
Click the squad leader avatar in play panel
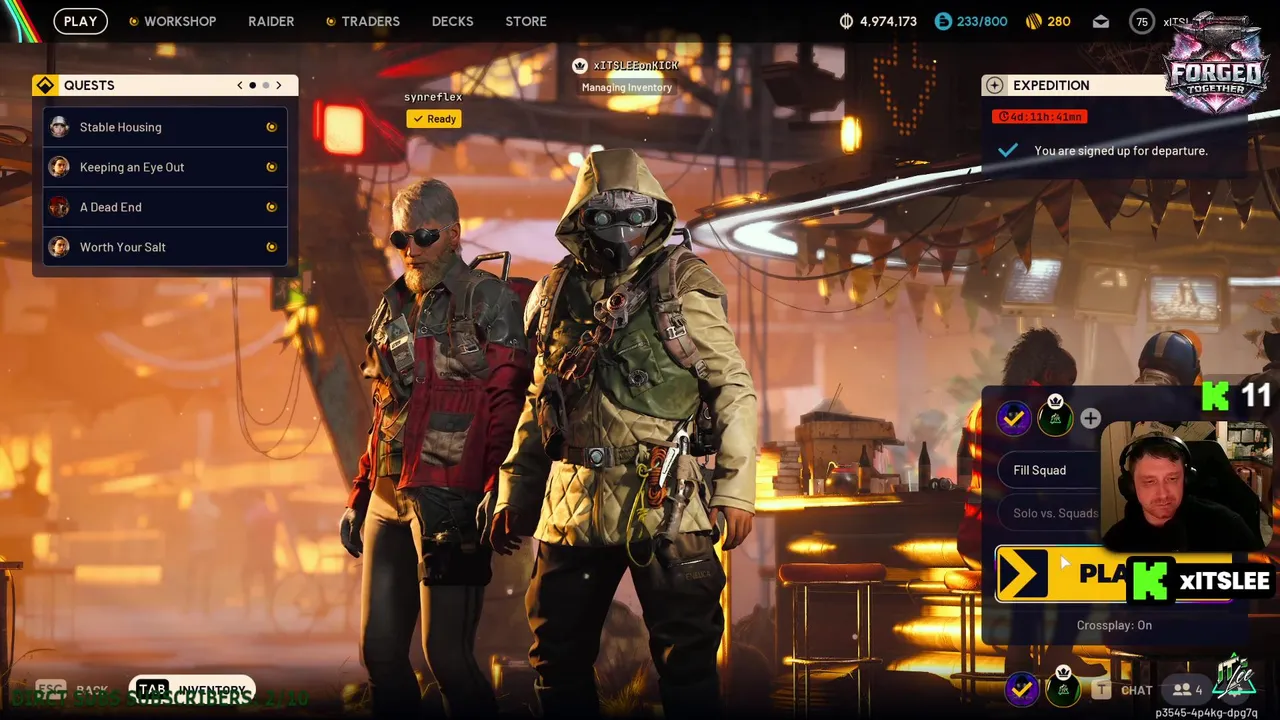click(1055, 417)
